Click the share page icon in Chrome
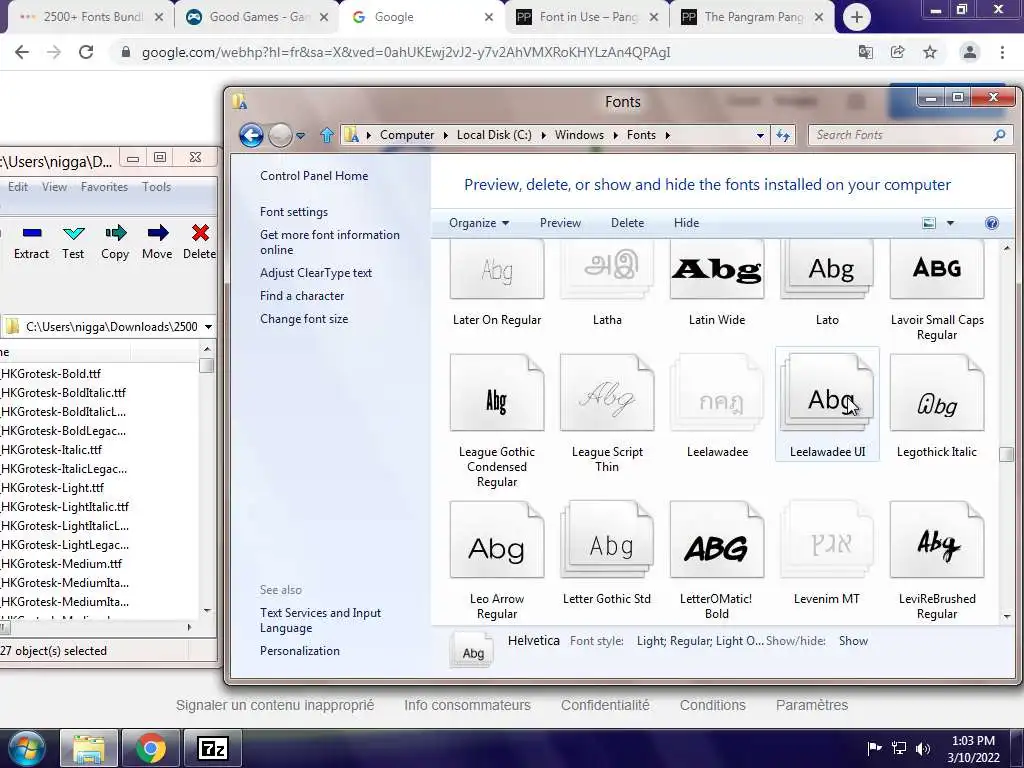The image size is (1024, 768). tap(897, 52)
